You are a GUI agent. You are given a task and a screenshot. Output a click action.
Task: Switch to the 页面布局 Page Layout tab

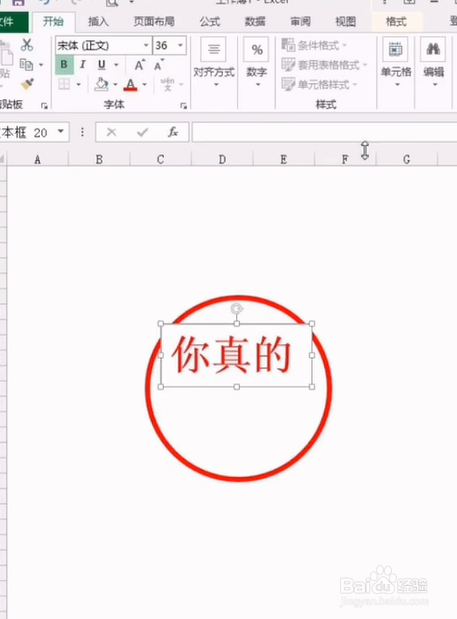[x=154, y=21]
